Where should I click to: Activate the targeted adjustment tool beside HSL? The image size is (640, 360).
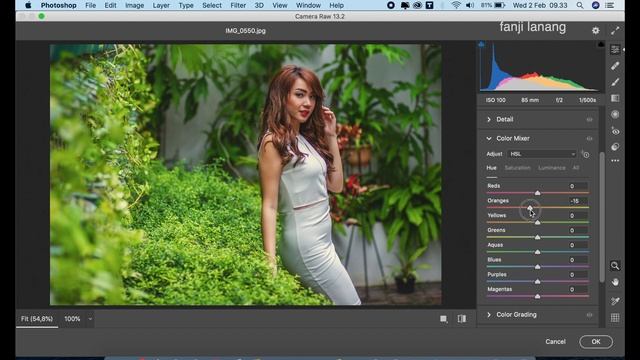tap(586, 154)
